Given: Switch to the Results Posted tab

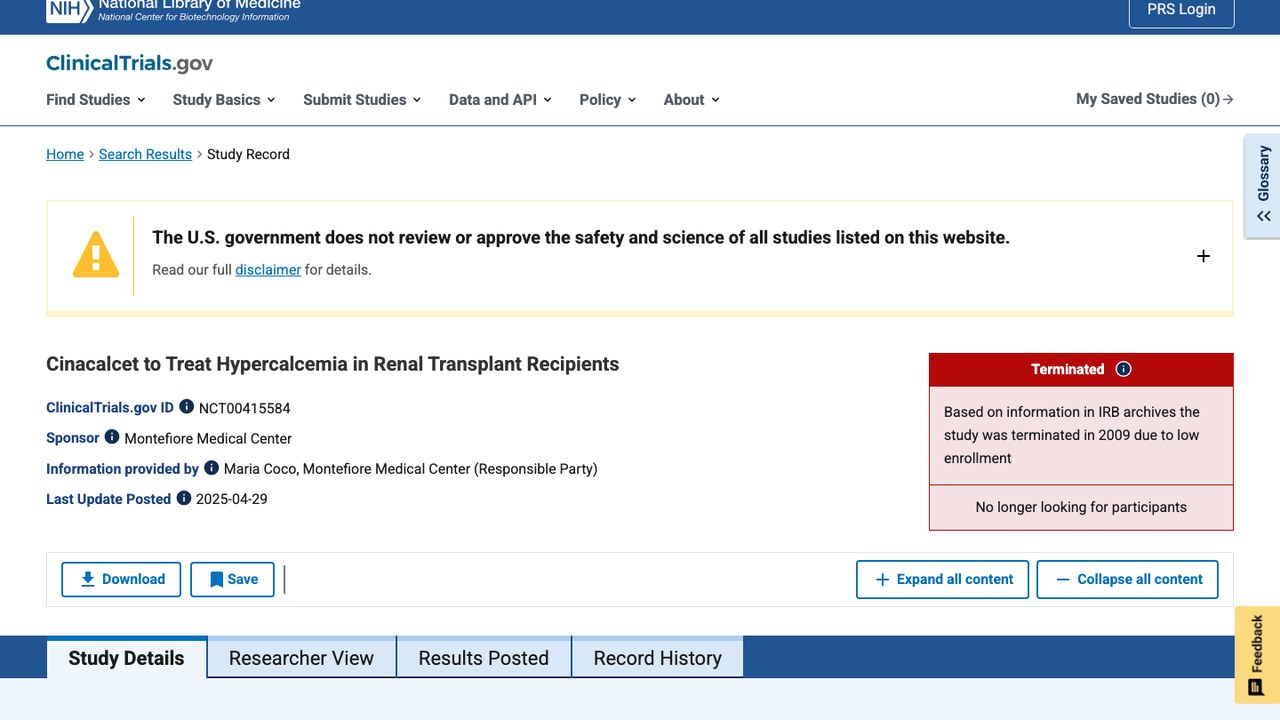Looking at the screenshot, I should [x=484, y=657].
